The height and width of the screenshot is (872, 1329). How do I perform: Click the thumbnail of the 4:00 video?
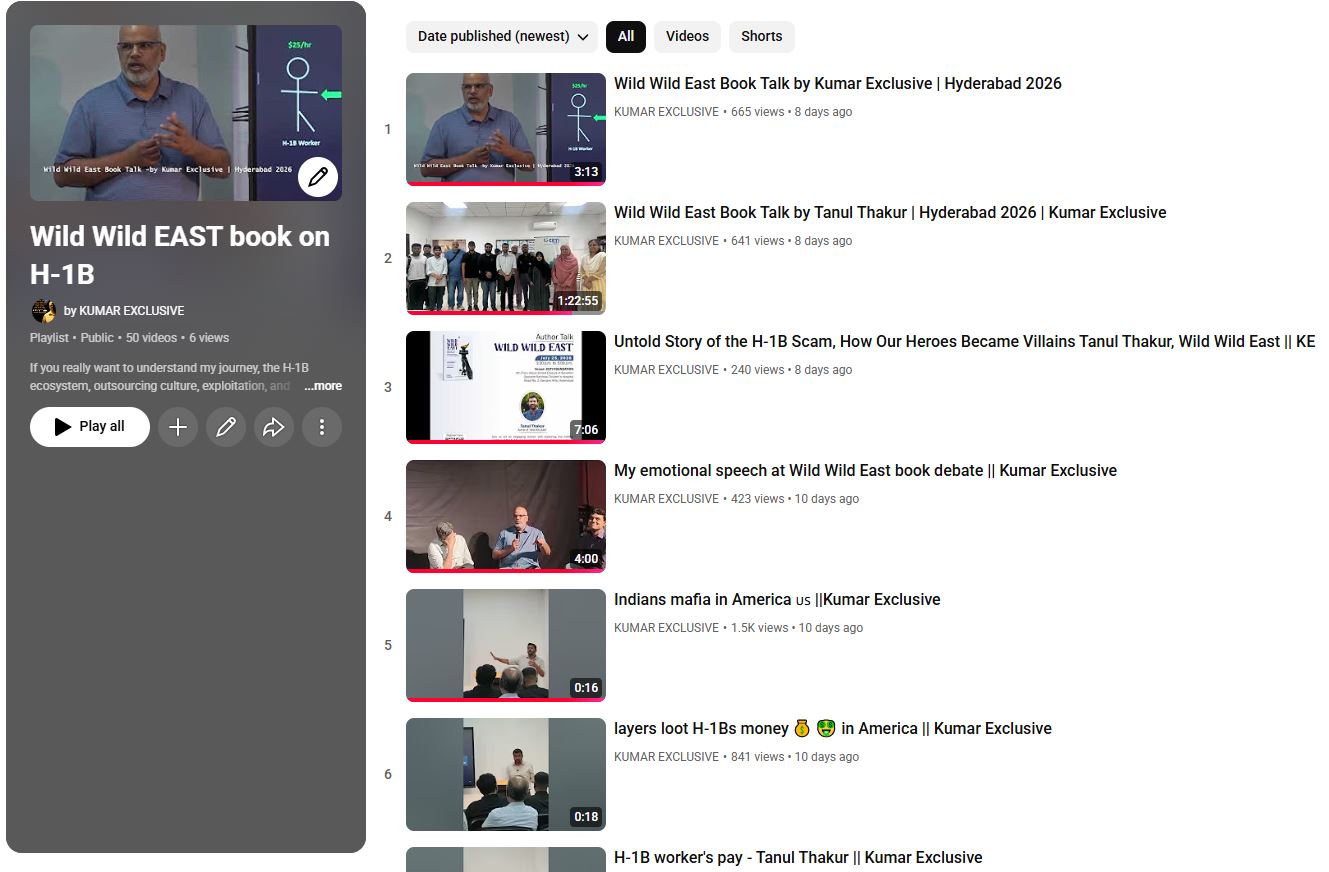tap(506, 516)
